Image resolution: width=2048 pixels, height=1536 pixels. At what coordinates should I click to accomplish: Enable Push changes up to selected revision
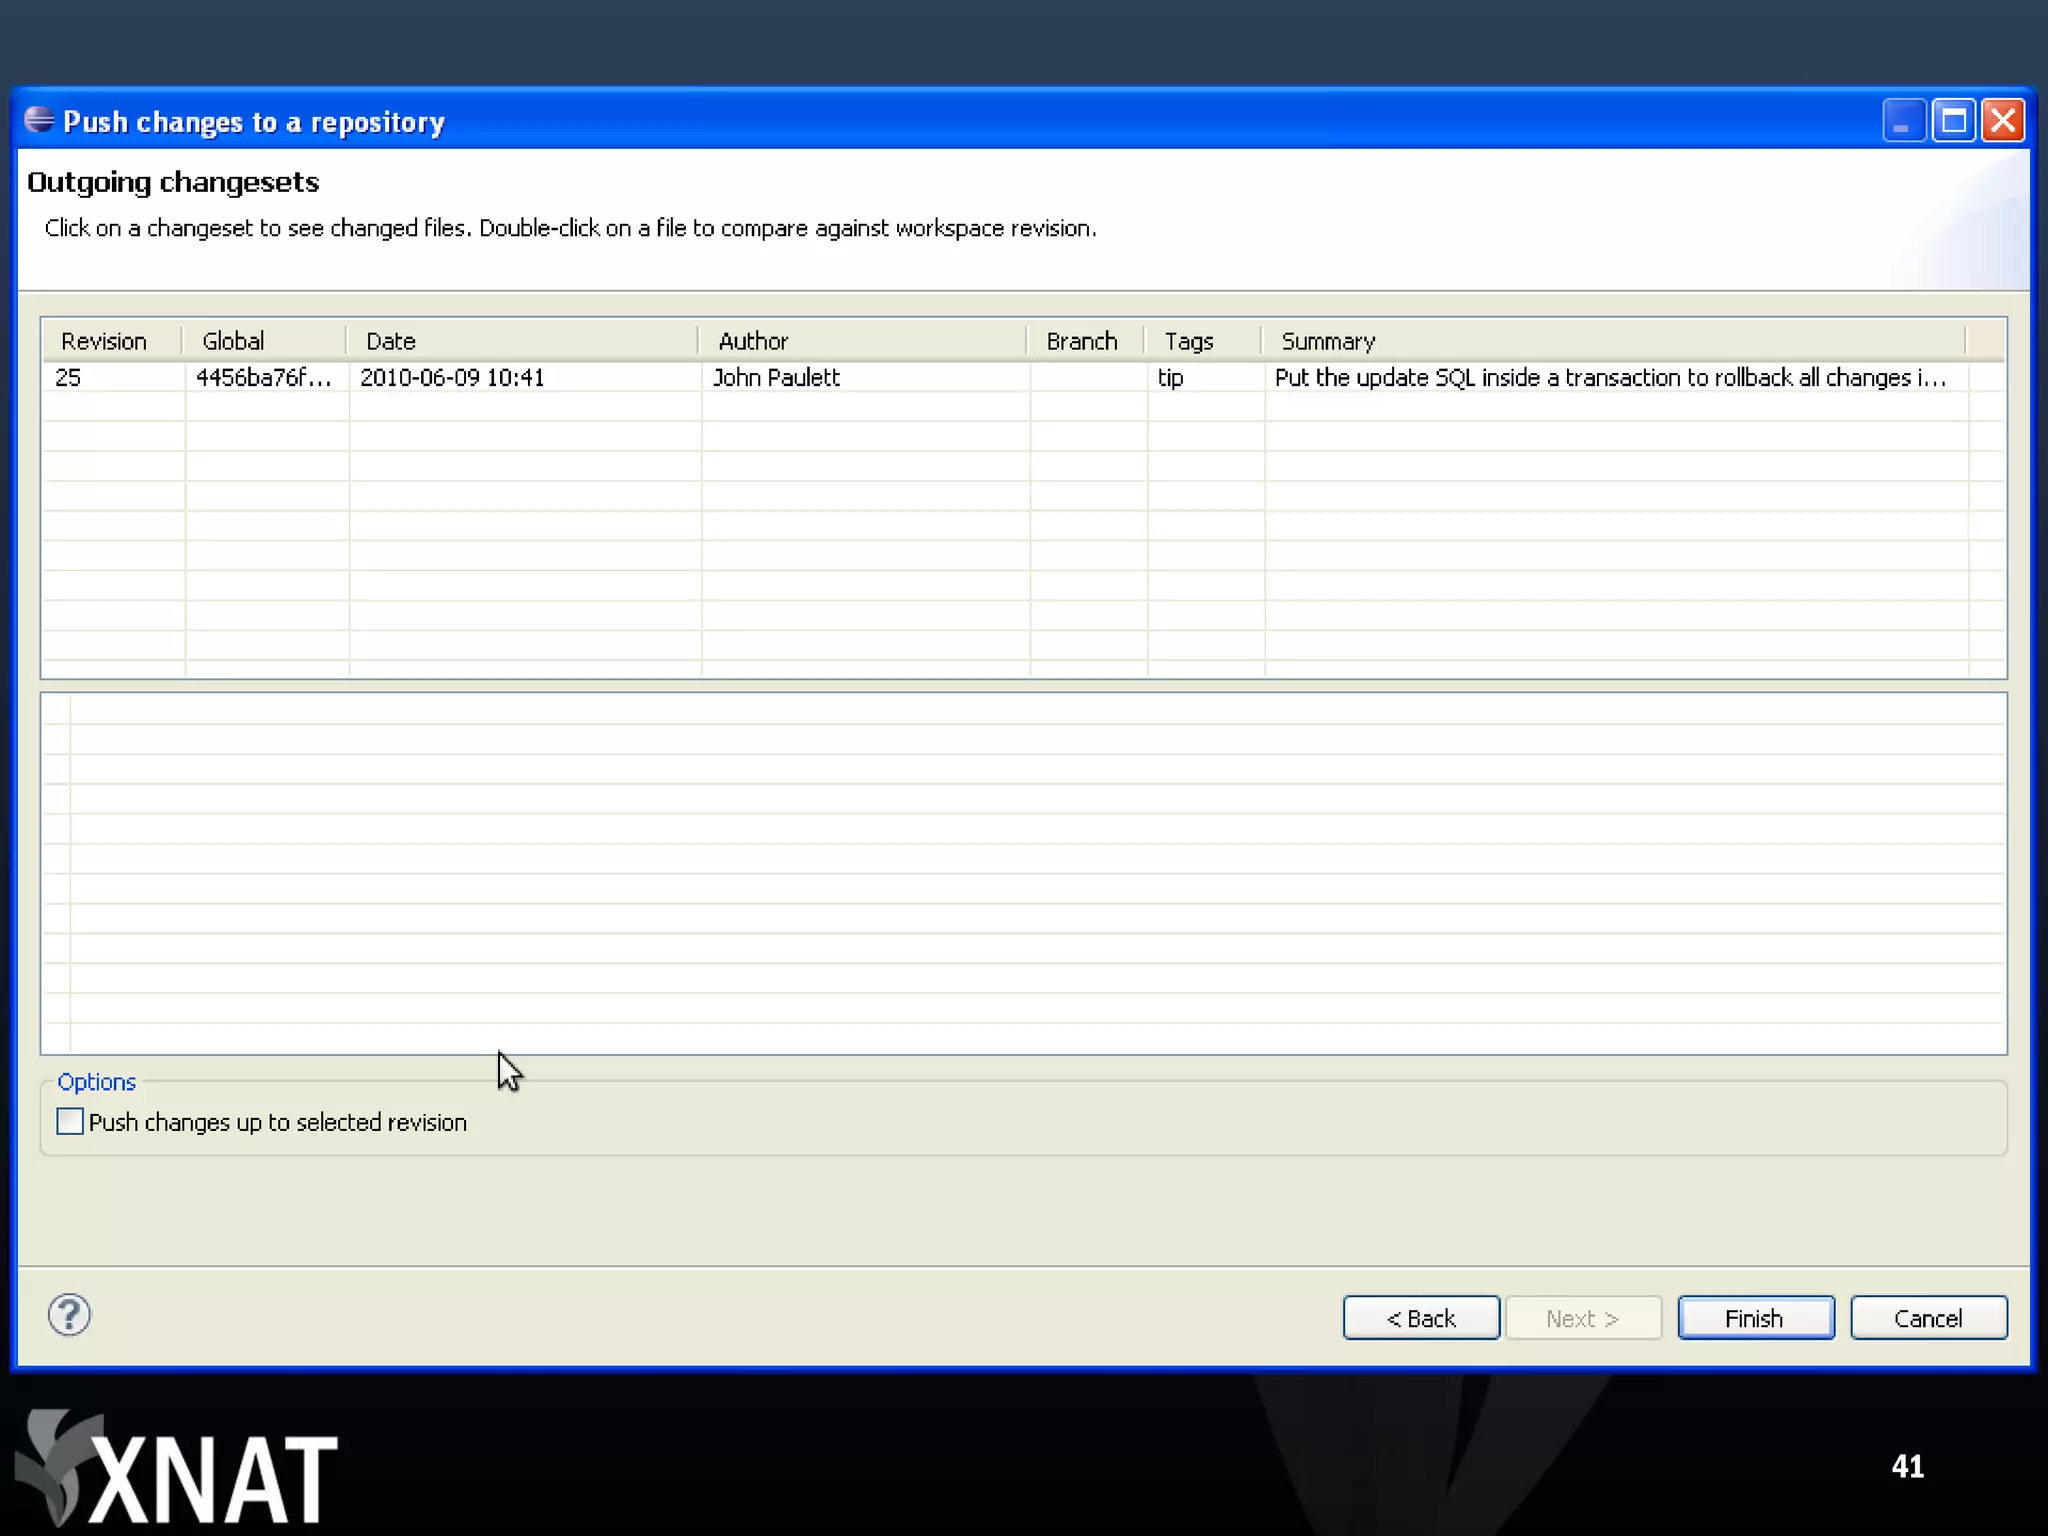[70, 1122]
